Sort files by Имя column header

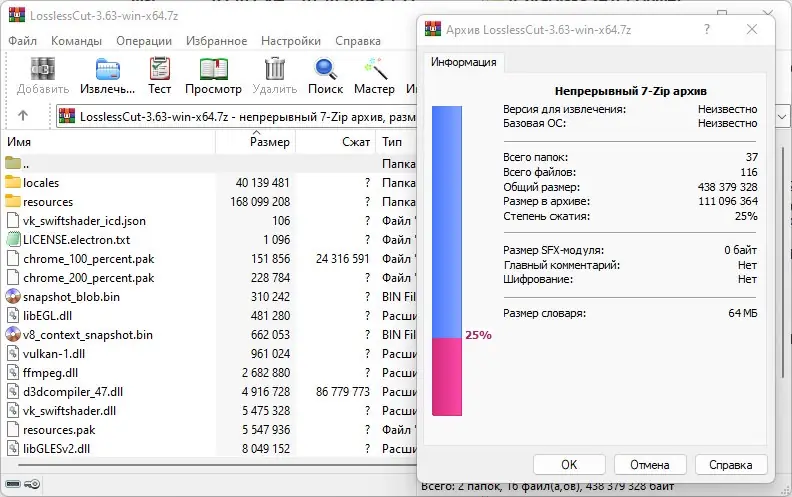click(109, 142)
